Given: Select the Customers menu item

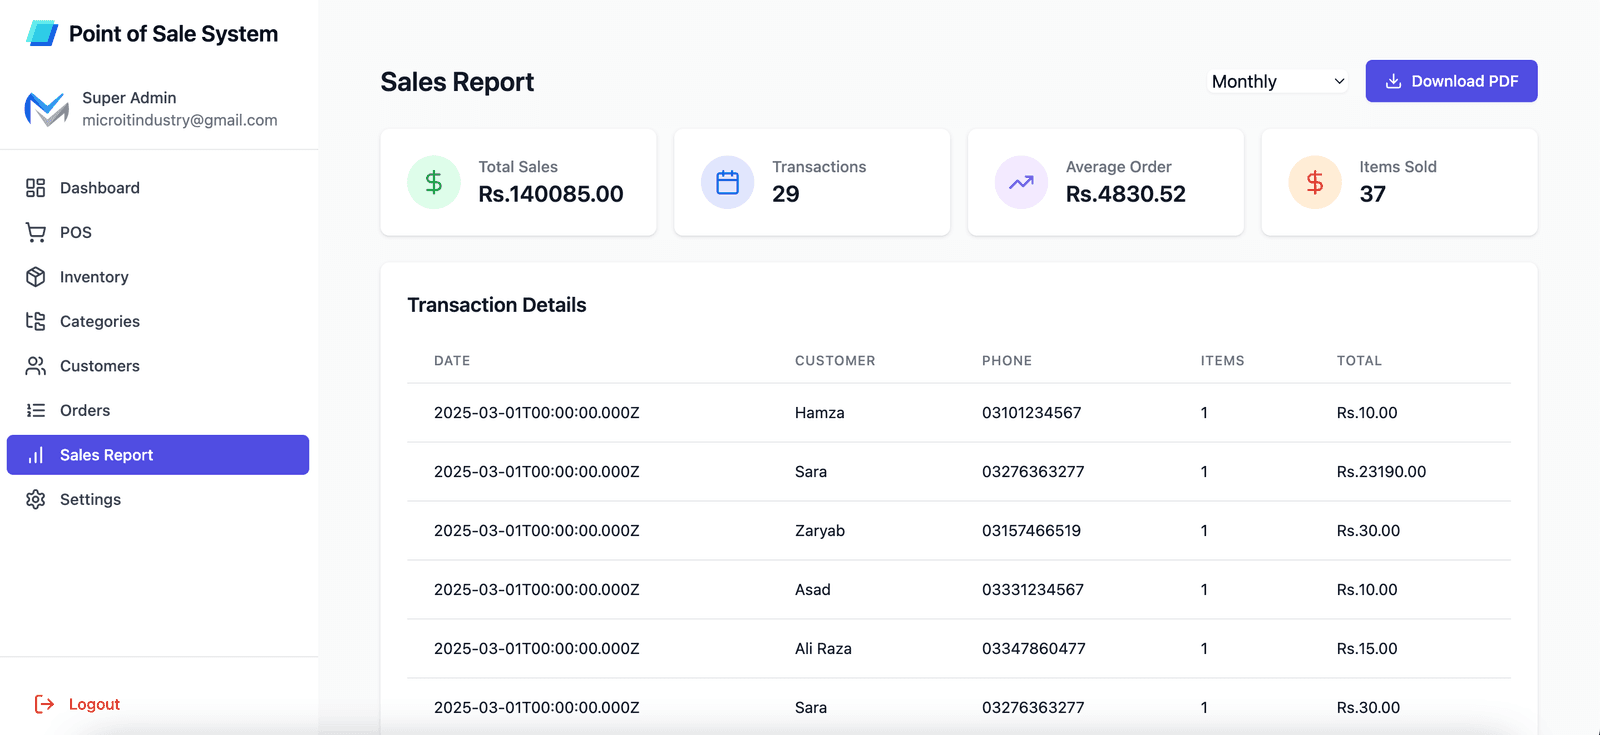Looking at the screenshot, I should click(x=158, y=366).
